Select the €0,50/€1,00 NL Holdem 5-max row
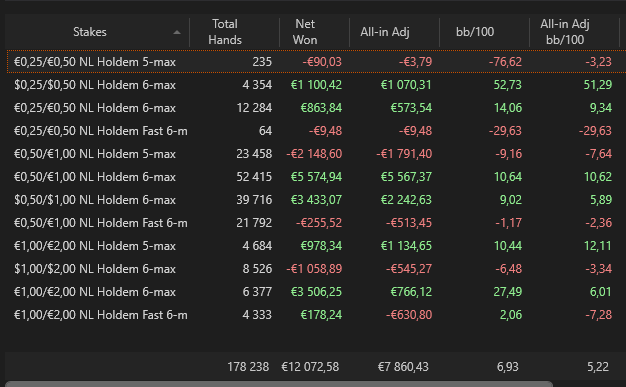The width and height of the screenshot is (626, 387). coord(316,154)
